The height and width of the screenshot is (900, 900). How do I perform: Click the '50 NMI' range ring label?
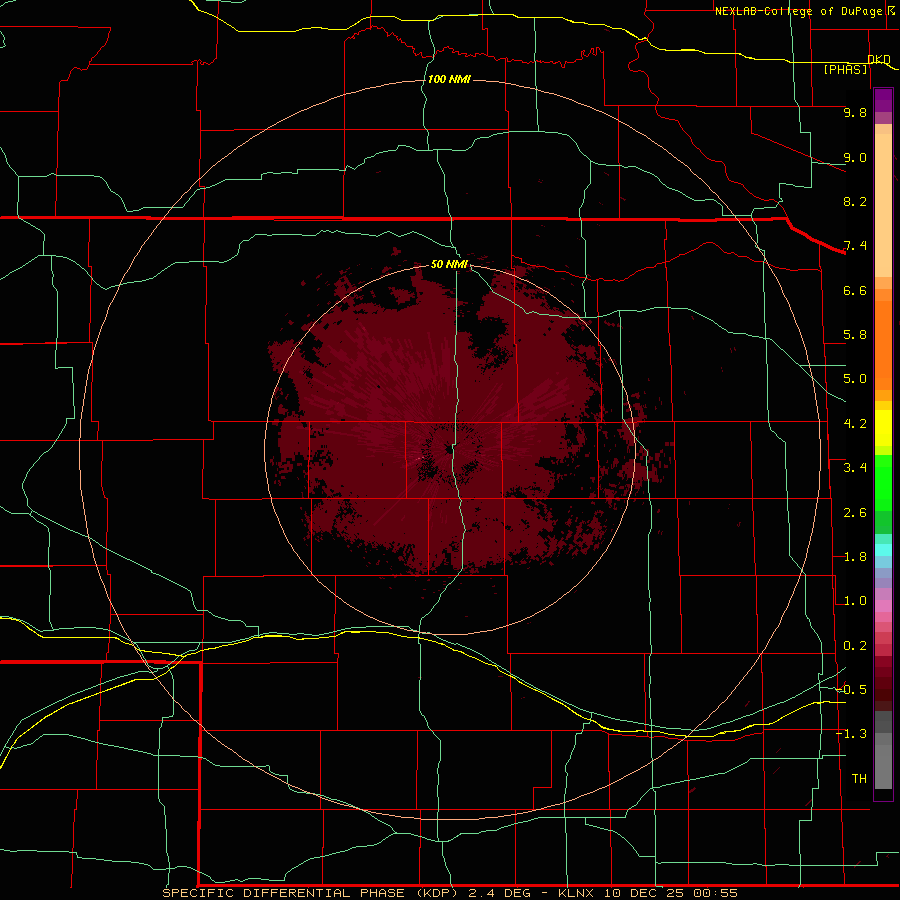449,265
